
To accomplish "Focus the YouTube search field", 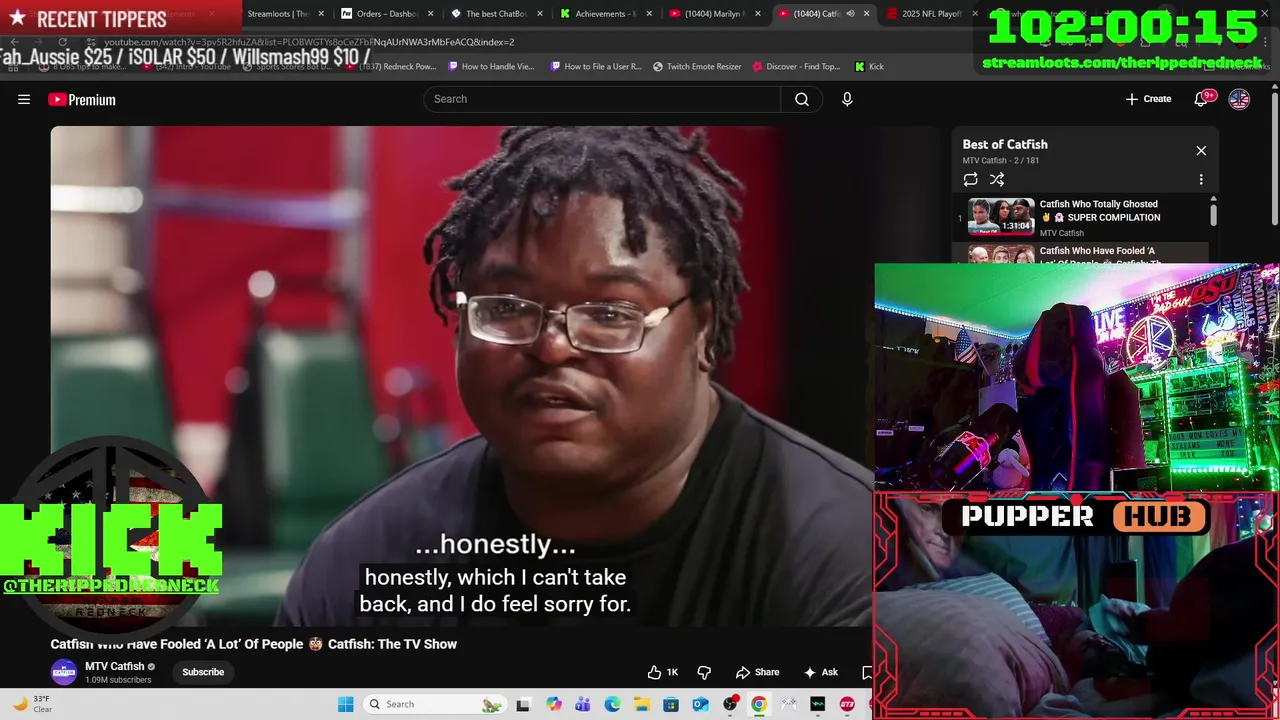I will [x=603, y=99].
